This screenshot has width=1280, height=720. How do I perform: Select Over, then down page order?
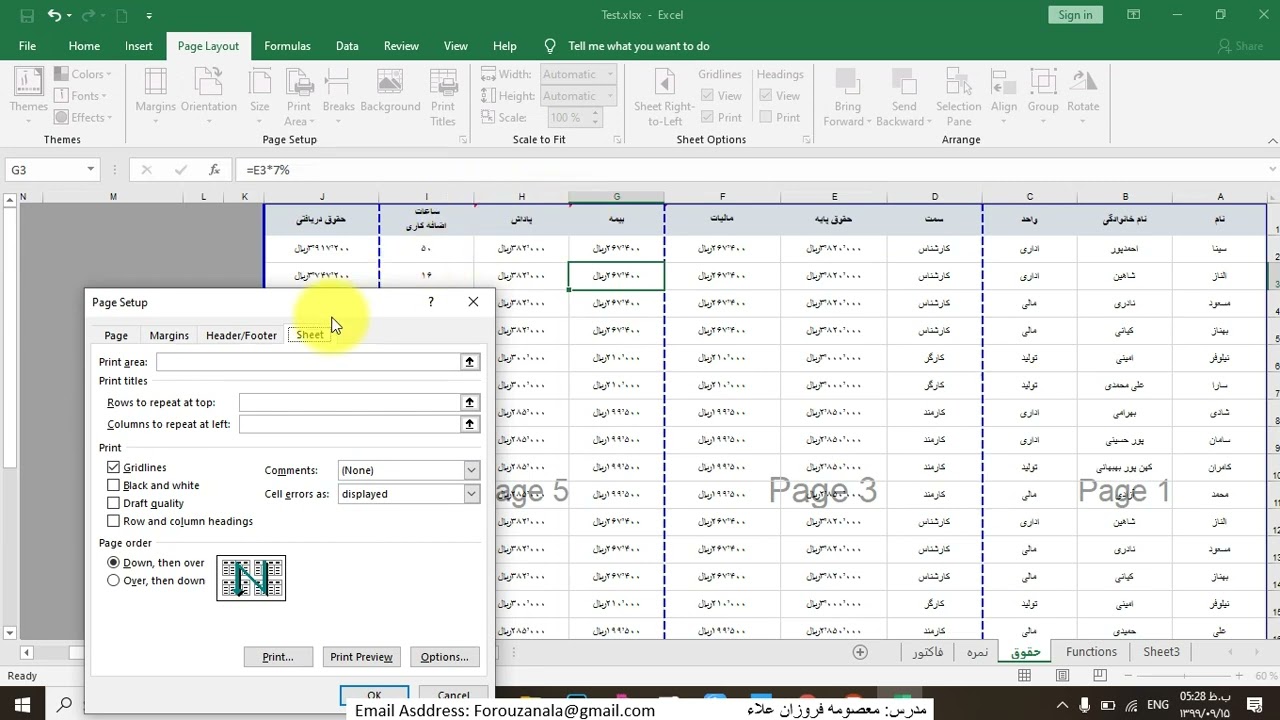(113, 580)
